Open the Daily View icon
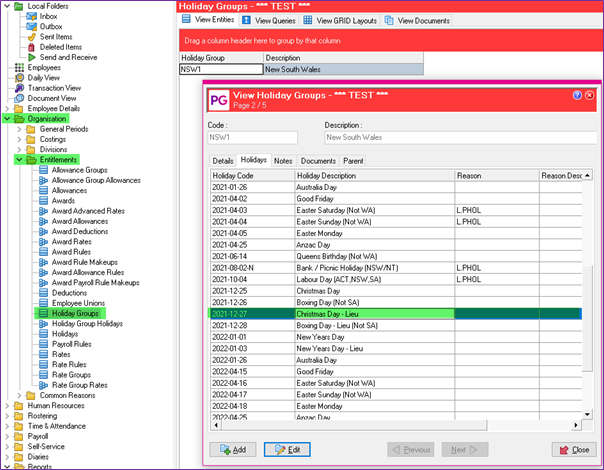The width and height of the screenshot is (604, 470). point(19,77)
